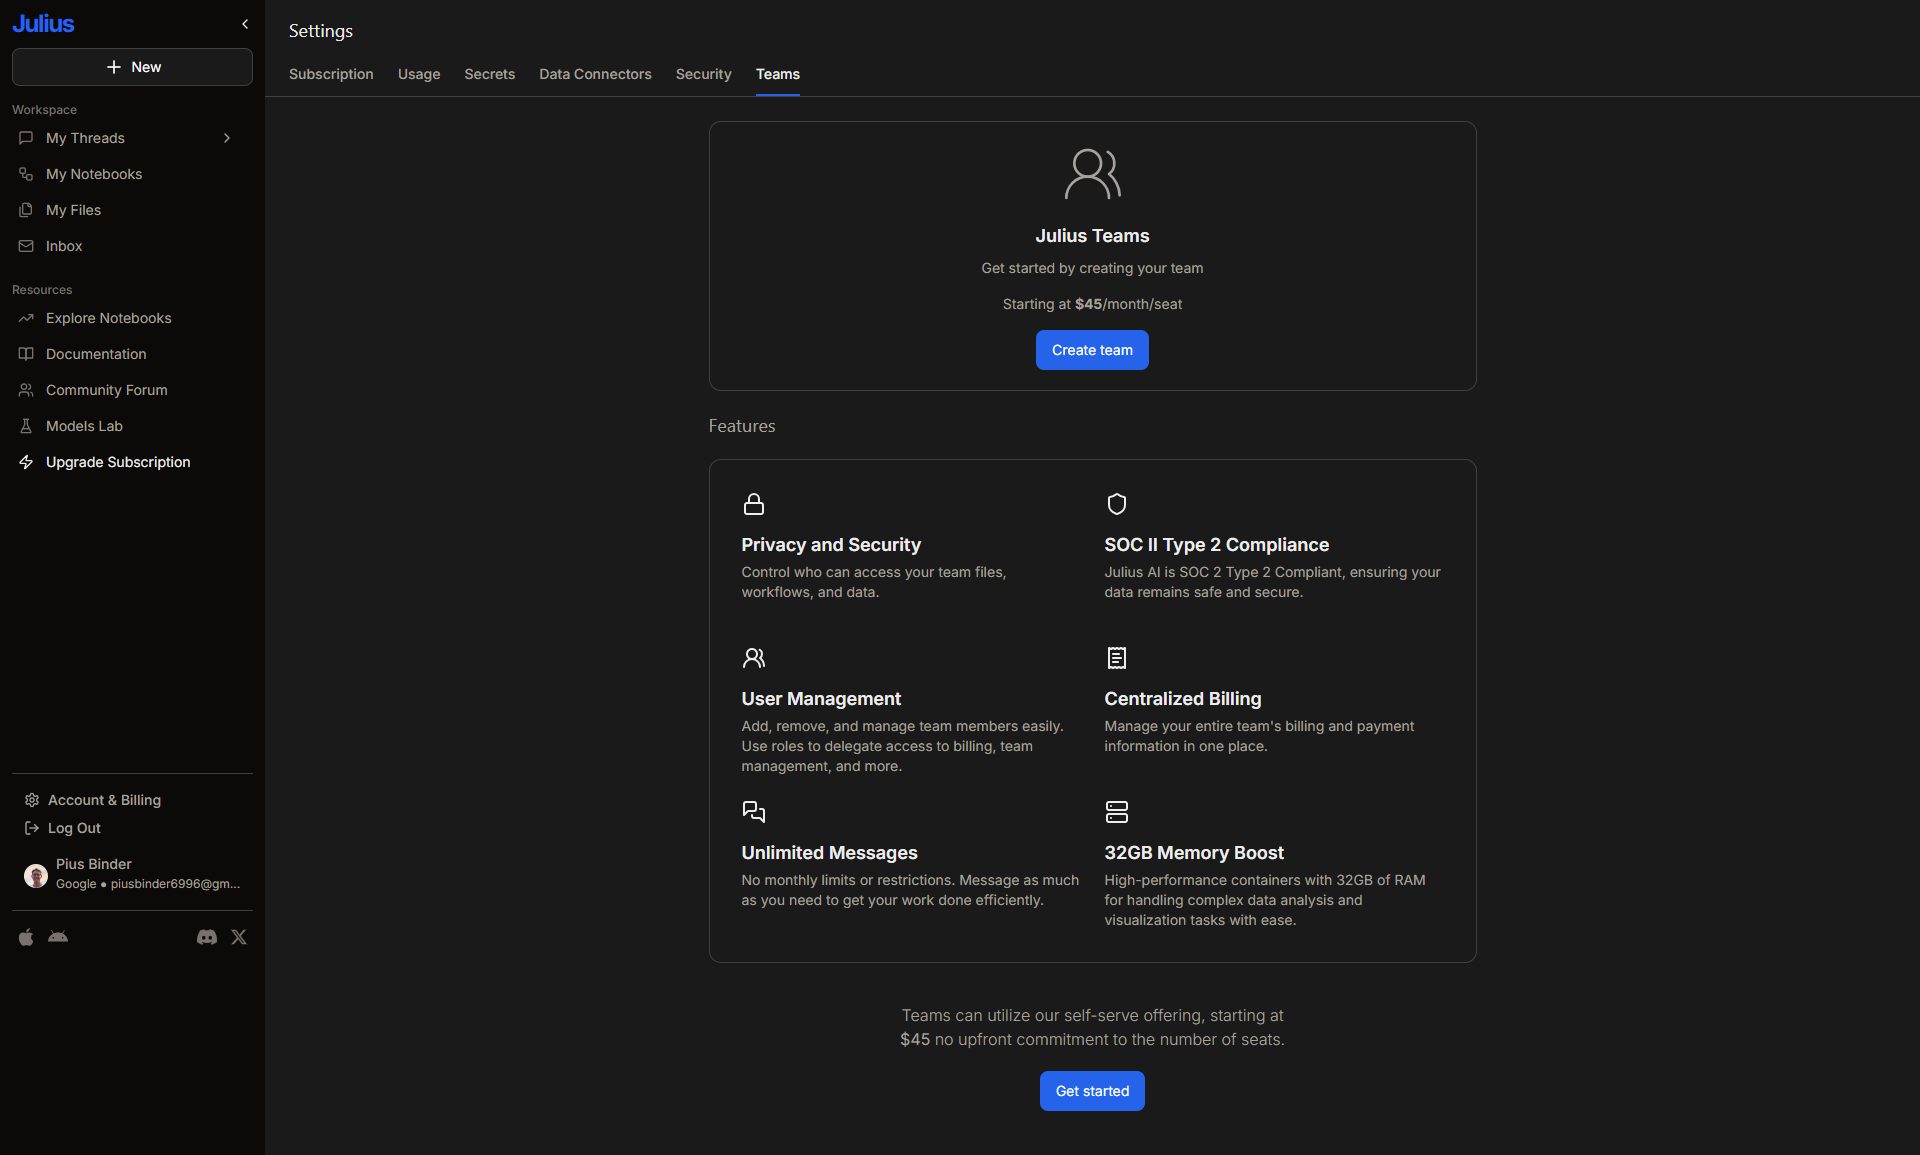
Task: Click the 'Starting at $45/month/seat' text
Action: (x=1092, y=304)
